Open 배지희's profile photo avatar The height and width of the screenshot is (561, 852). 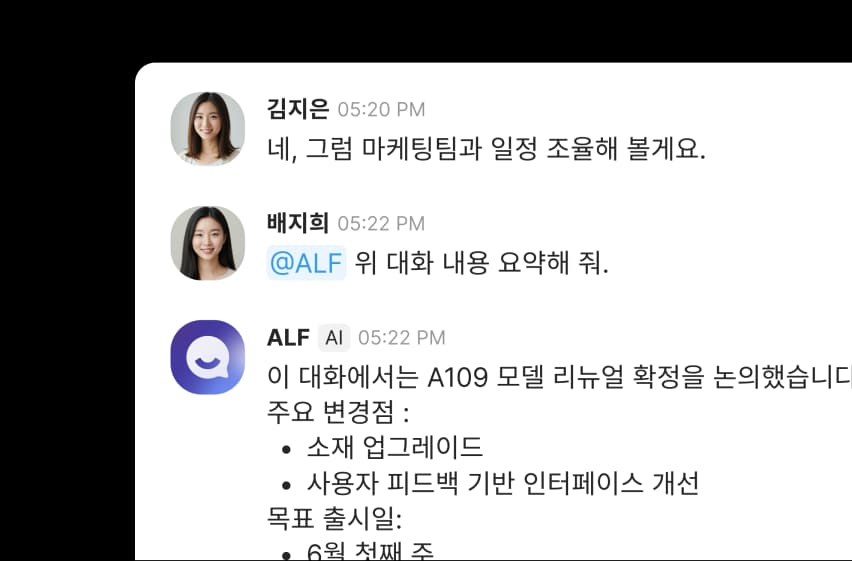208,243
